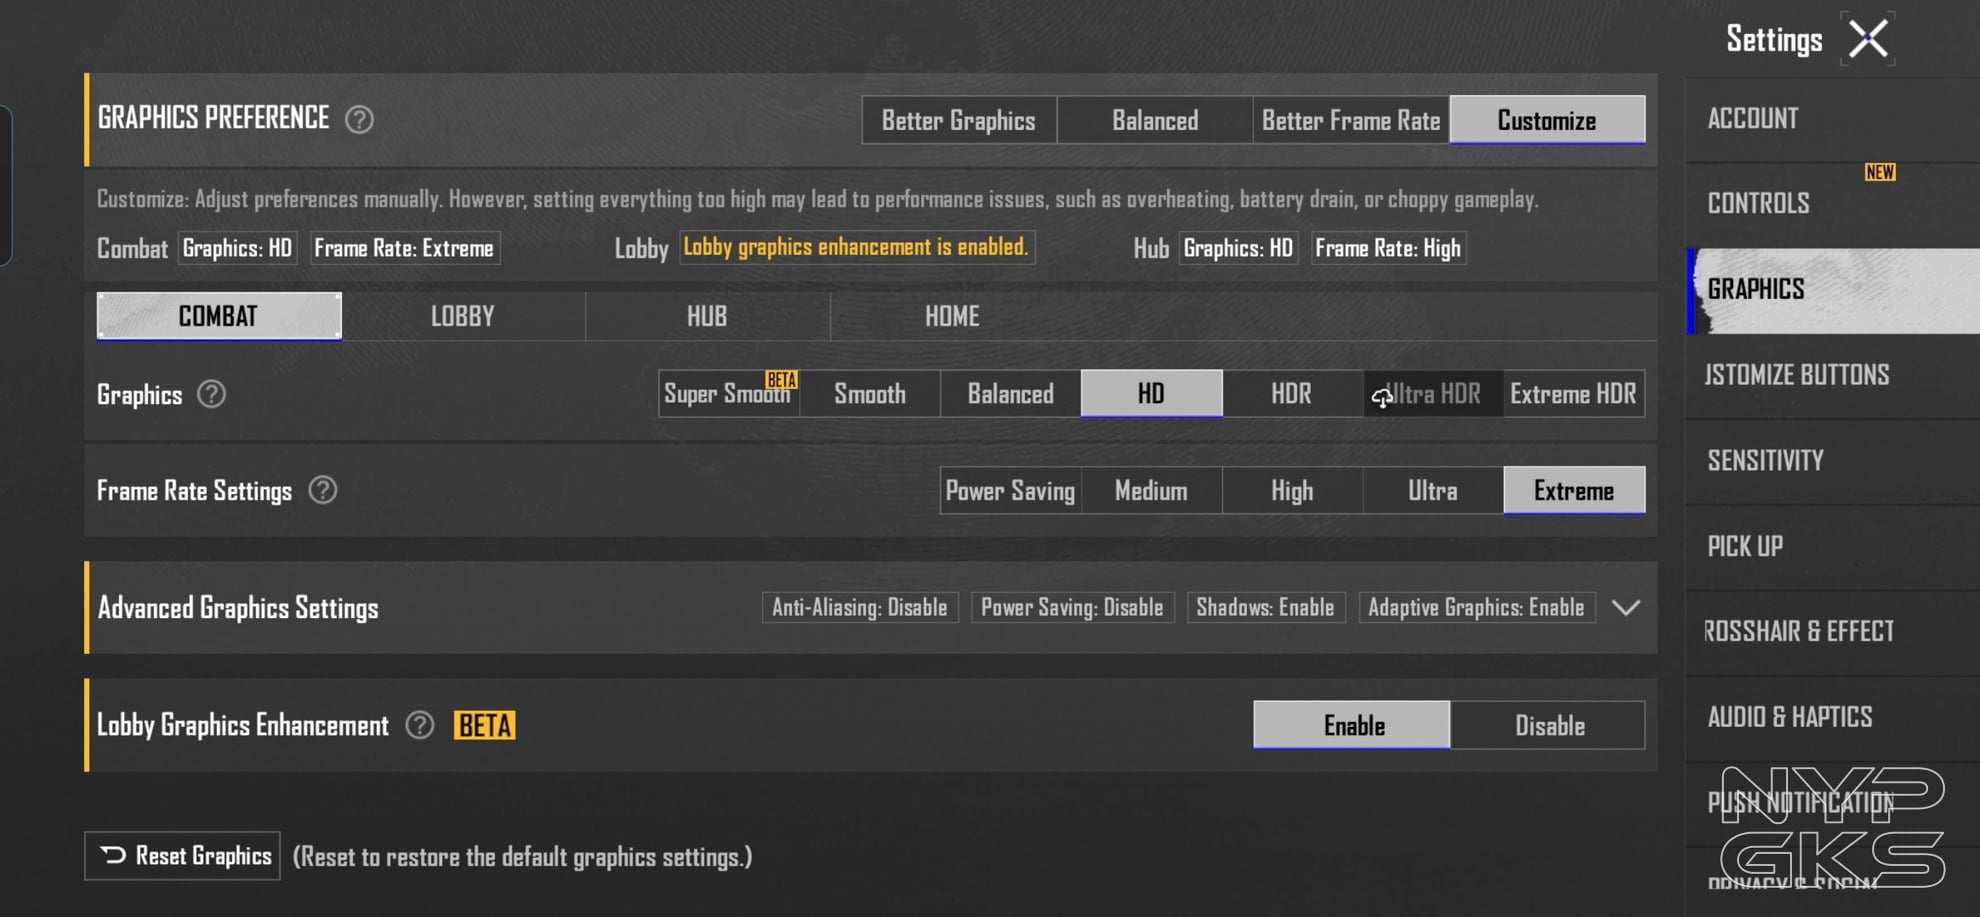1980x917 pixels.
Task: Open ACCOUNT settings section
Action: [x=1832, y=119]
